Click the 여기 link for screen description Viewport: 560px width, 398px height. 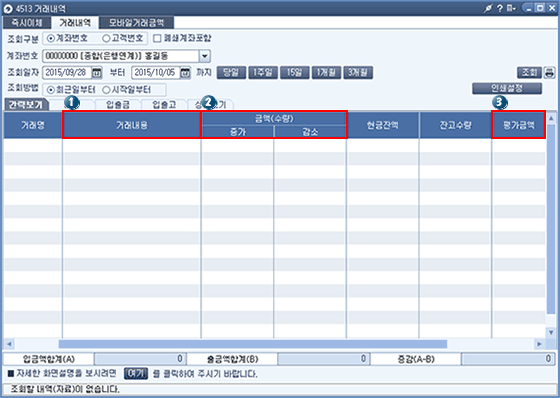click(x=136, y=374)
